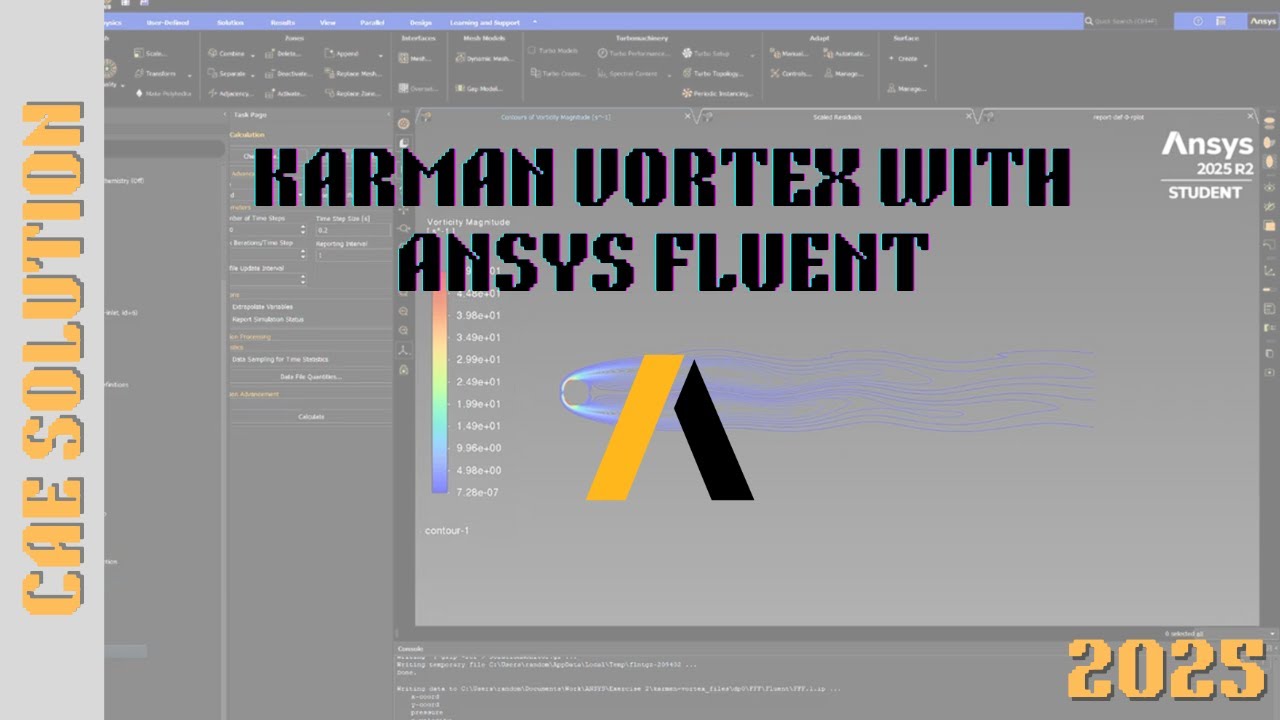The width and height of the screenshot is (1280, 720).
Task: Toggle Data Sampling for Time Statistics
Action: [279, 359]
